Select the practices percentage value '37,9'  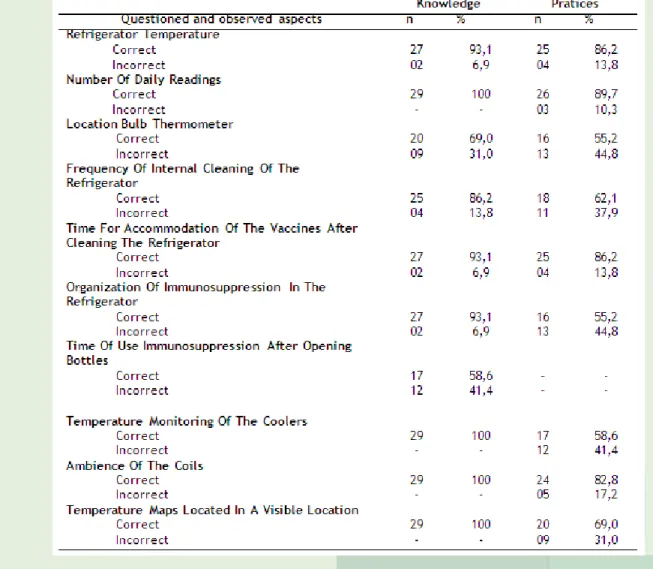pos(606,213)
